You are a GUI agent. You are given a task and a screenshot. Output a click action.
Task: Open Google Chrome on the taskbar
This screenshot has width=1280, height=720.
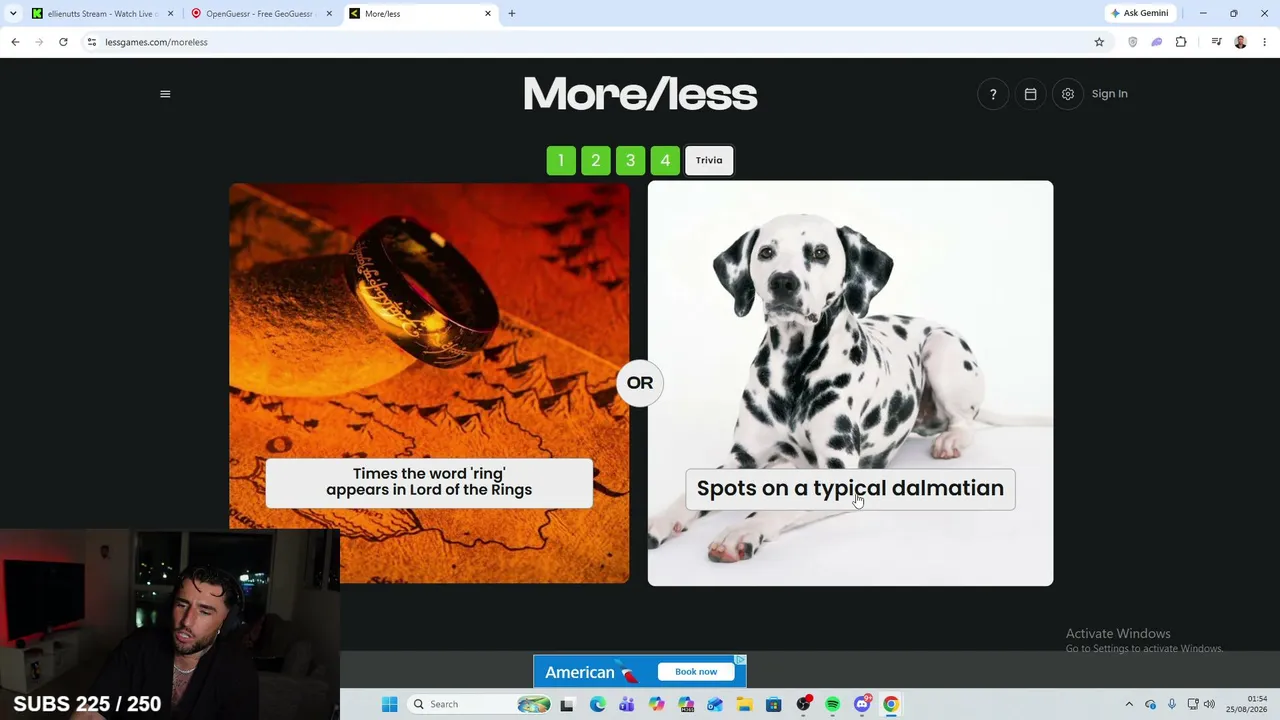click(x=891, y=704)
